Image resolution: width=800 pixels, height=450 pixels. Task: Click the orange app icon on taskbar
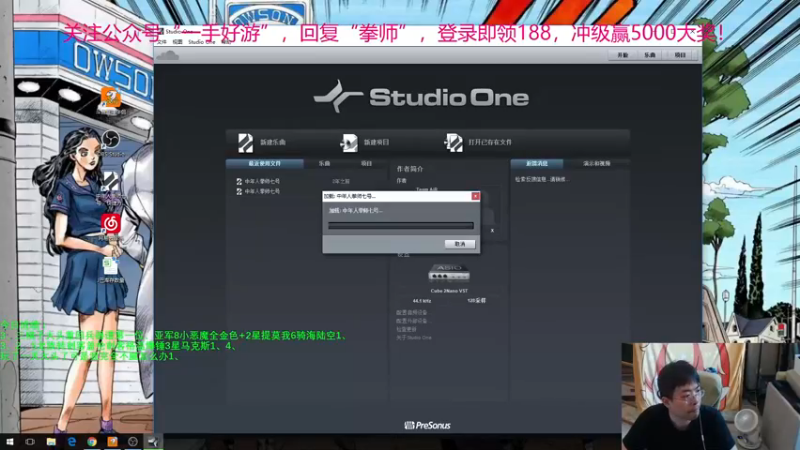click(x=112, y=442)
